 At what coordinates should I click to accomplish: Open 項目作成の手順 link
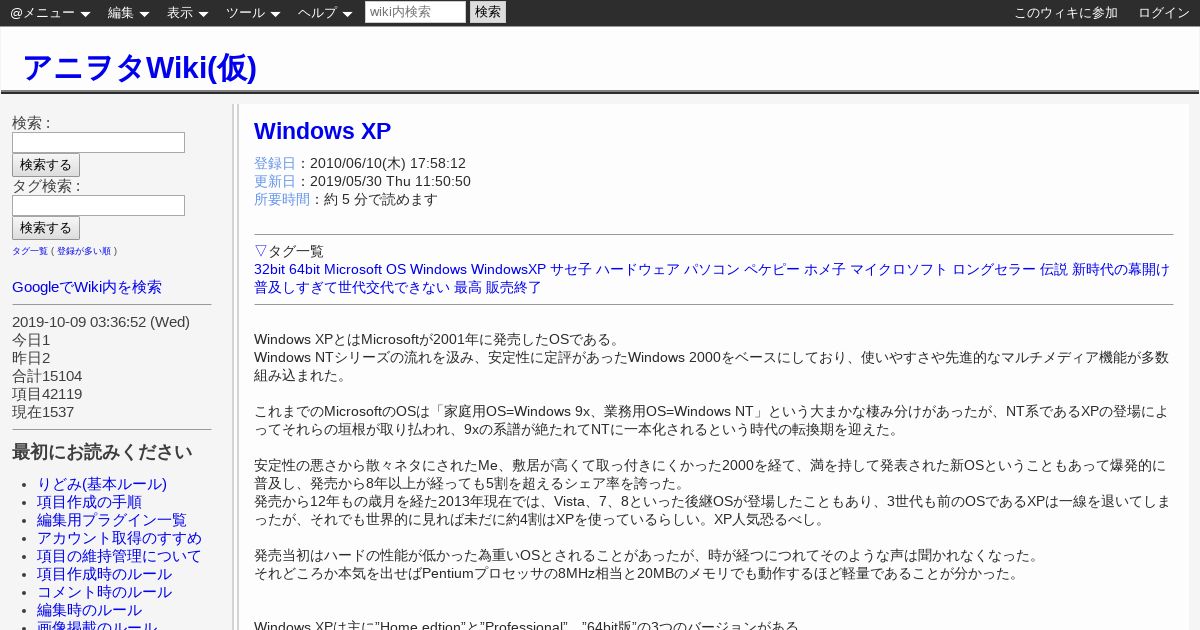(x=89, y=502)
